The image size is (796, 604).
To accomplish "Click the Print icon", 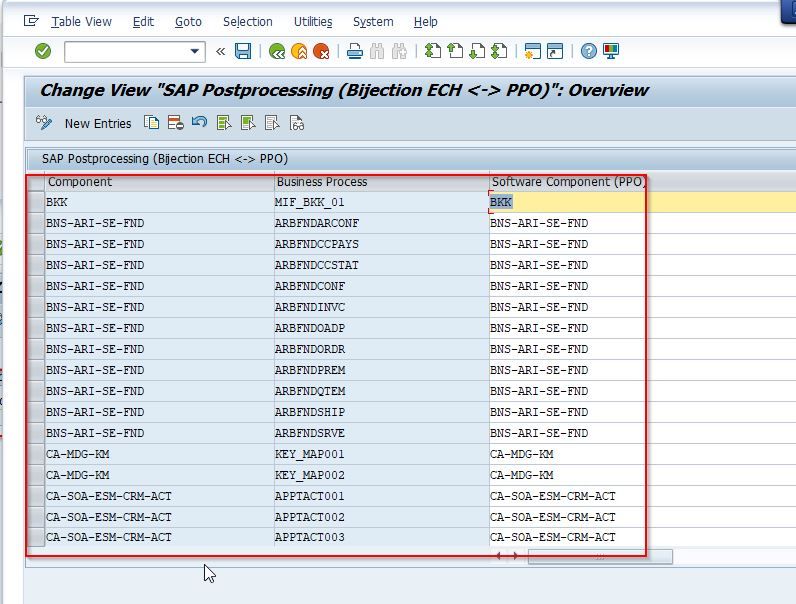I will pos(354,51).
